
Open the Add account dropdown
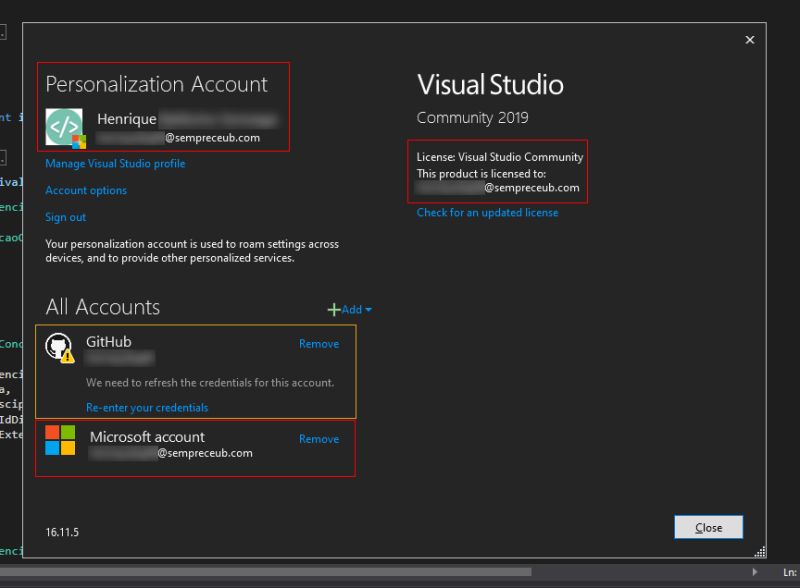(x=352, y=309)
